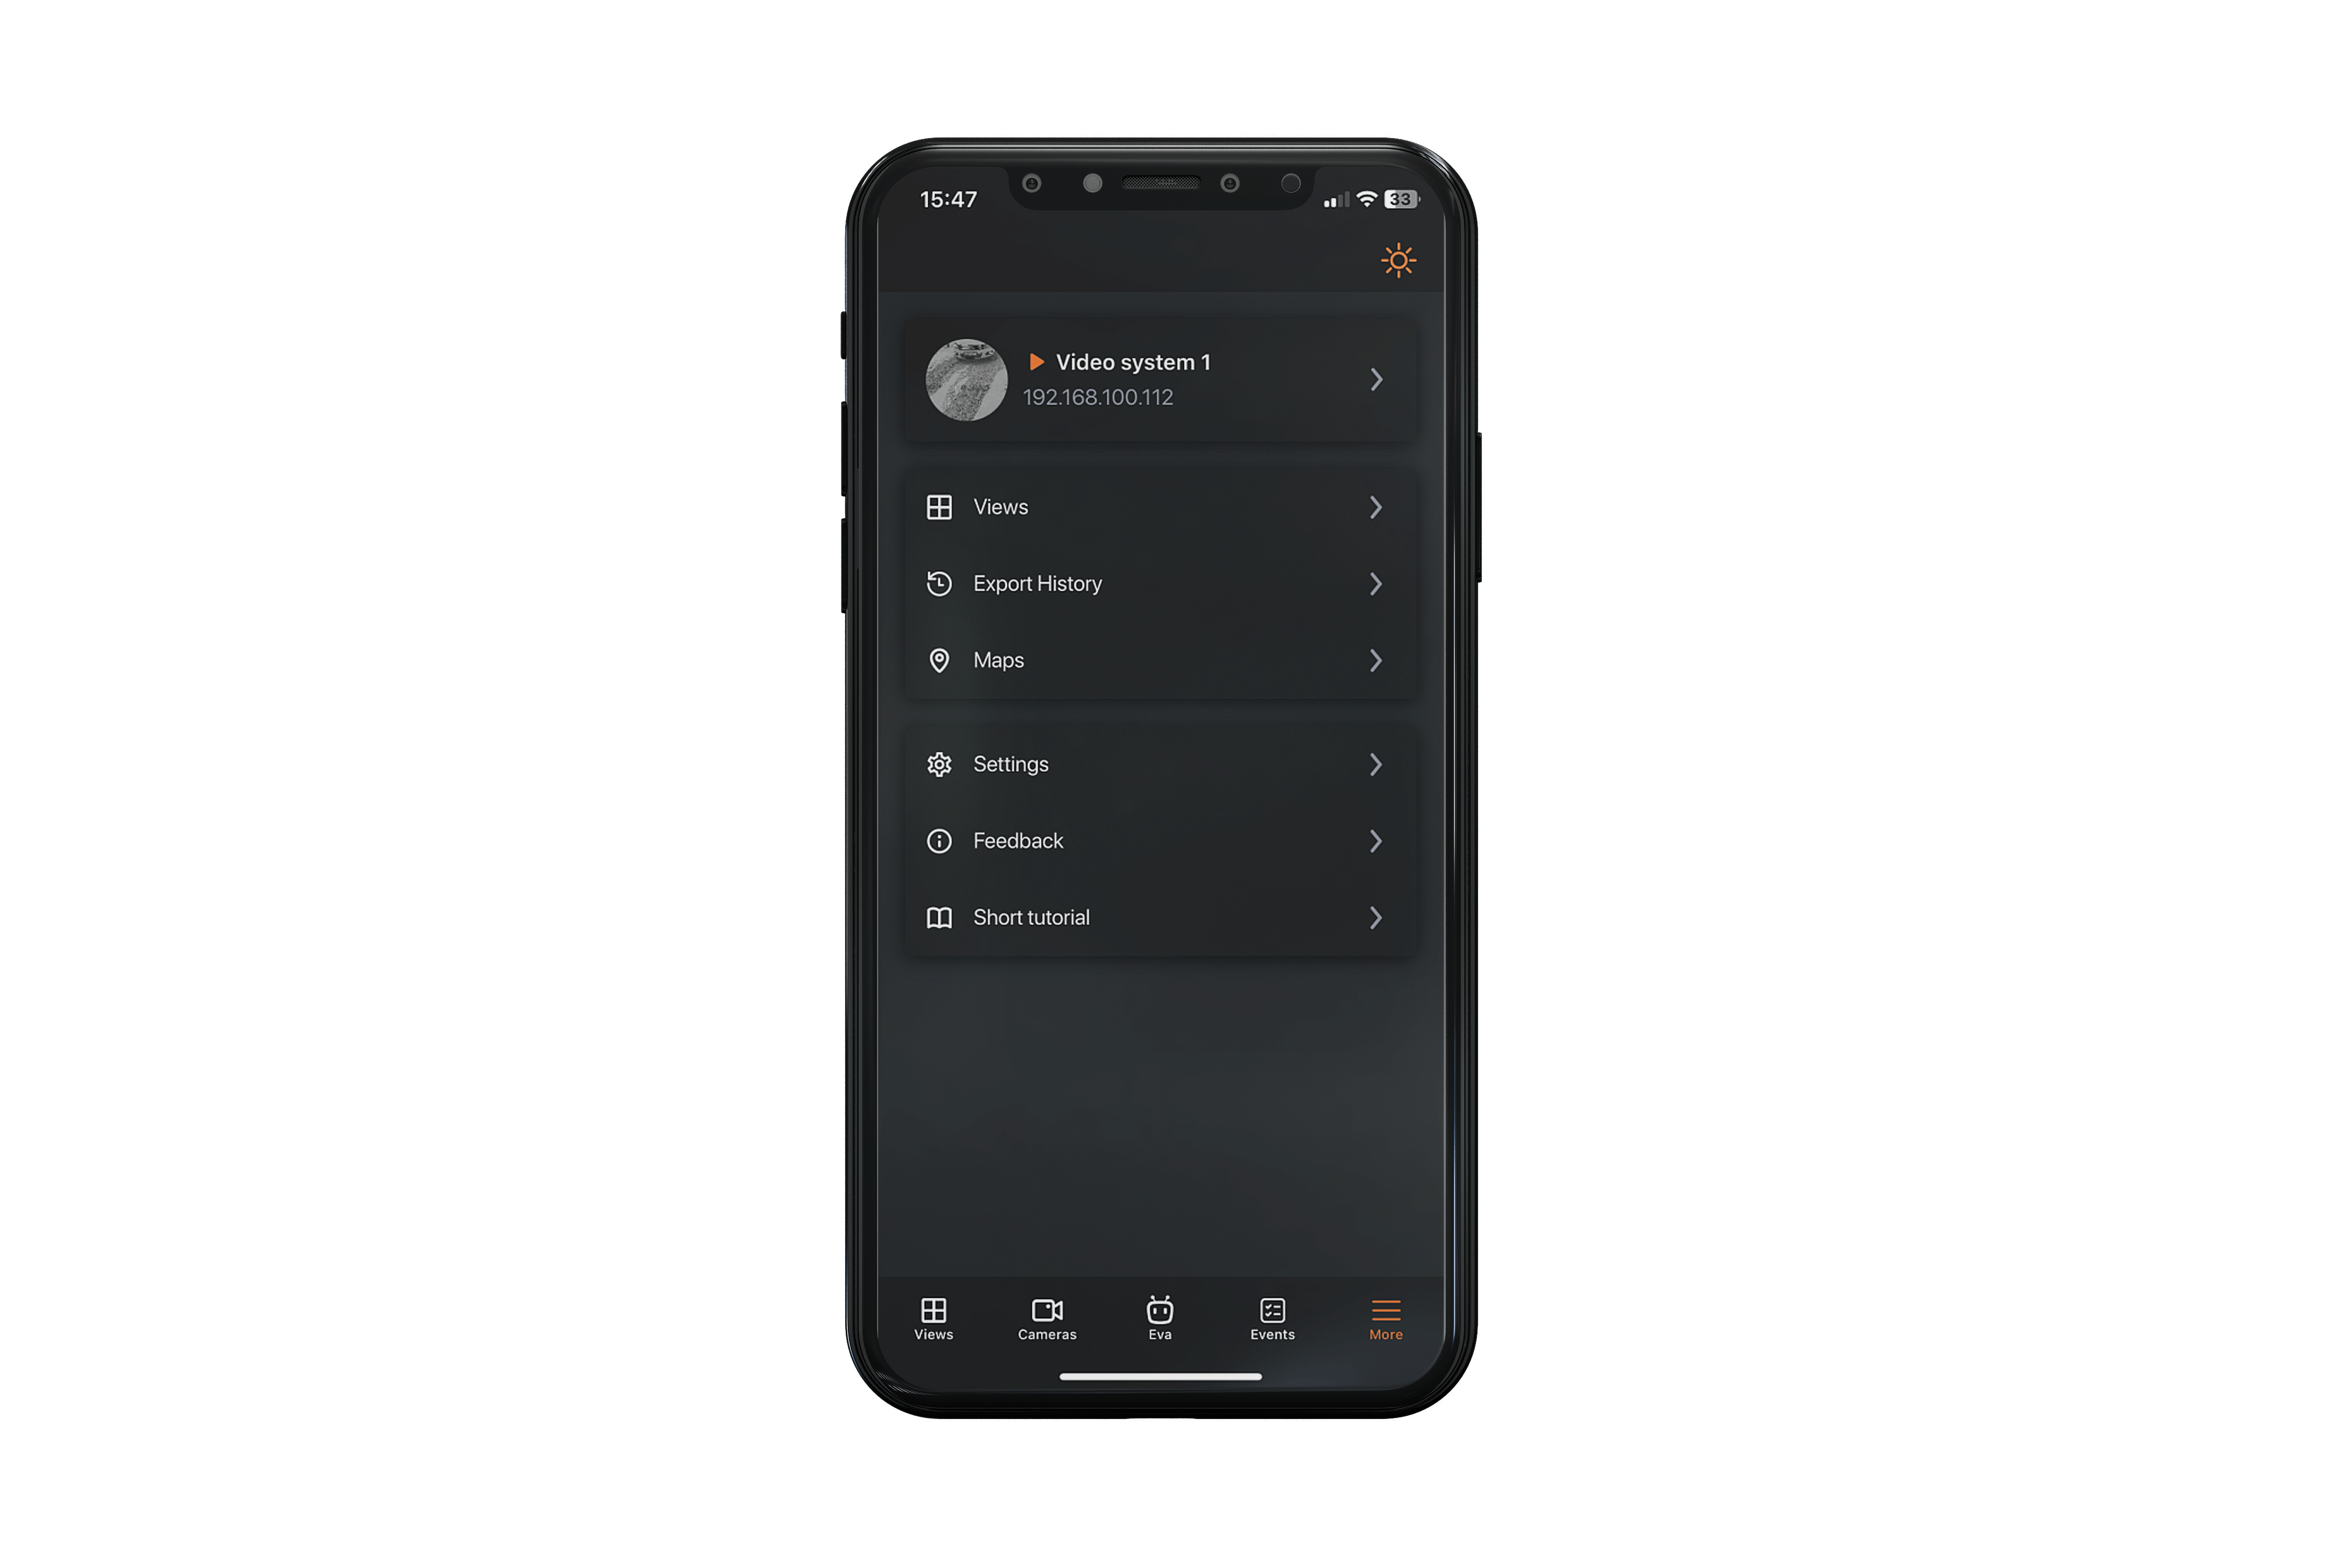Tap the connected server IP address
Screen dimensions: 2352x1568
click(x=1097, y=396)
